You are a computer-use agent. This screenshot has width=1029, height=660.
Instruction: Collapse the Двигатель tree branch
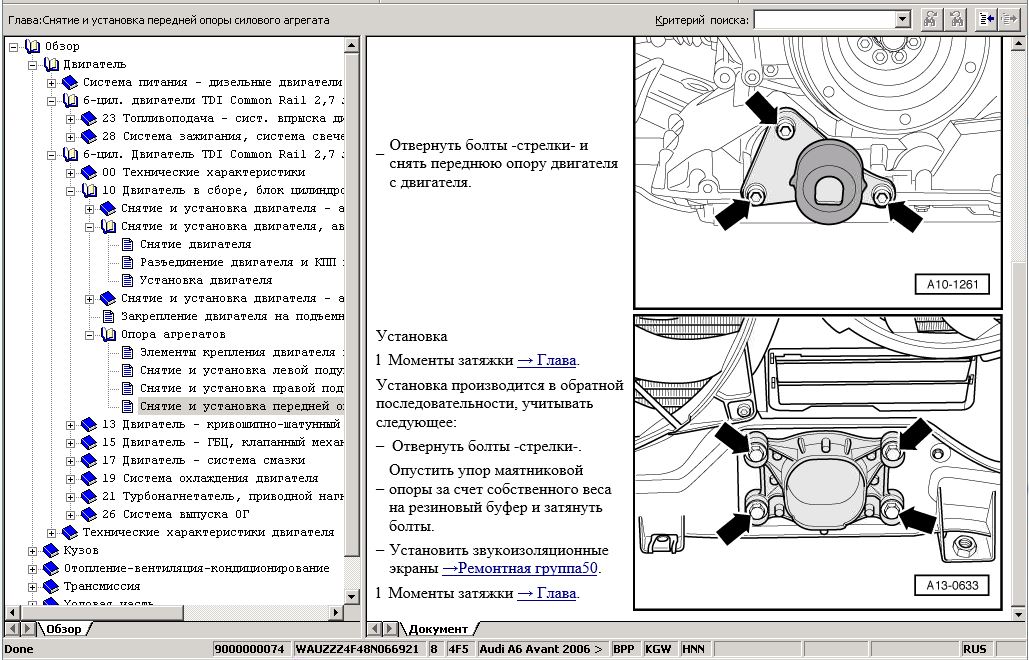(x=32, y=65)
